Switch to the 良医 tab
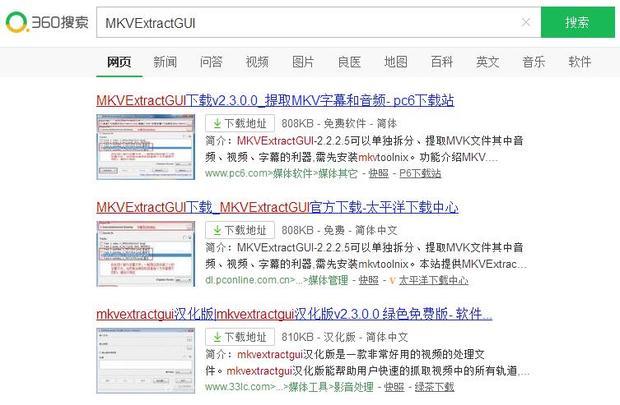This screenshot has width=620, height=405. (x=350, y=62)
